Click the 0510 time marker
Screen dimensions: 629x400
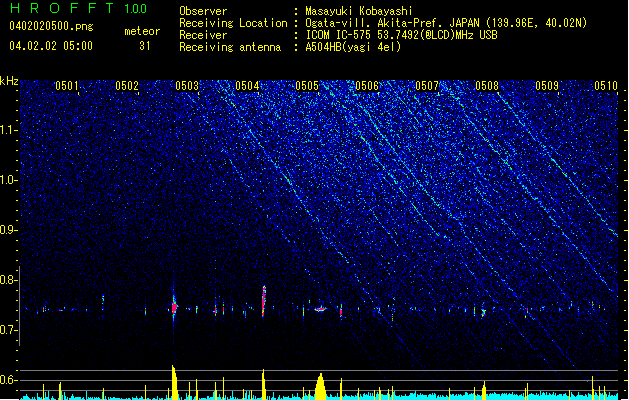pyautogui.click(x=606, y=86)
